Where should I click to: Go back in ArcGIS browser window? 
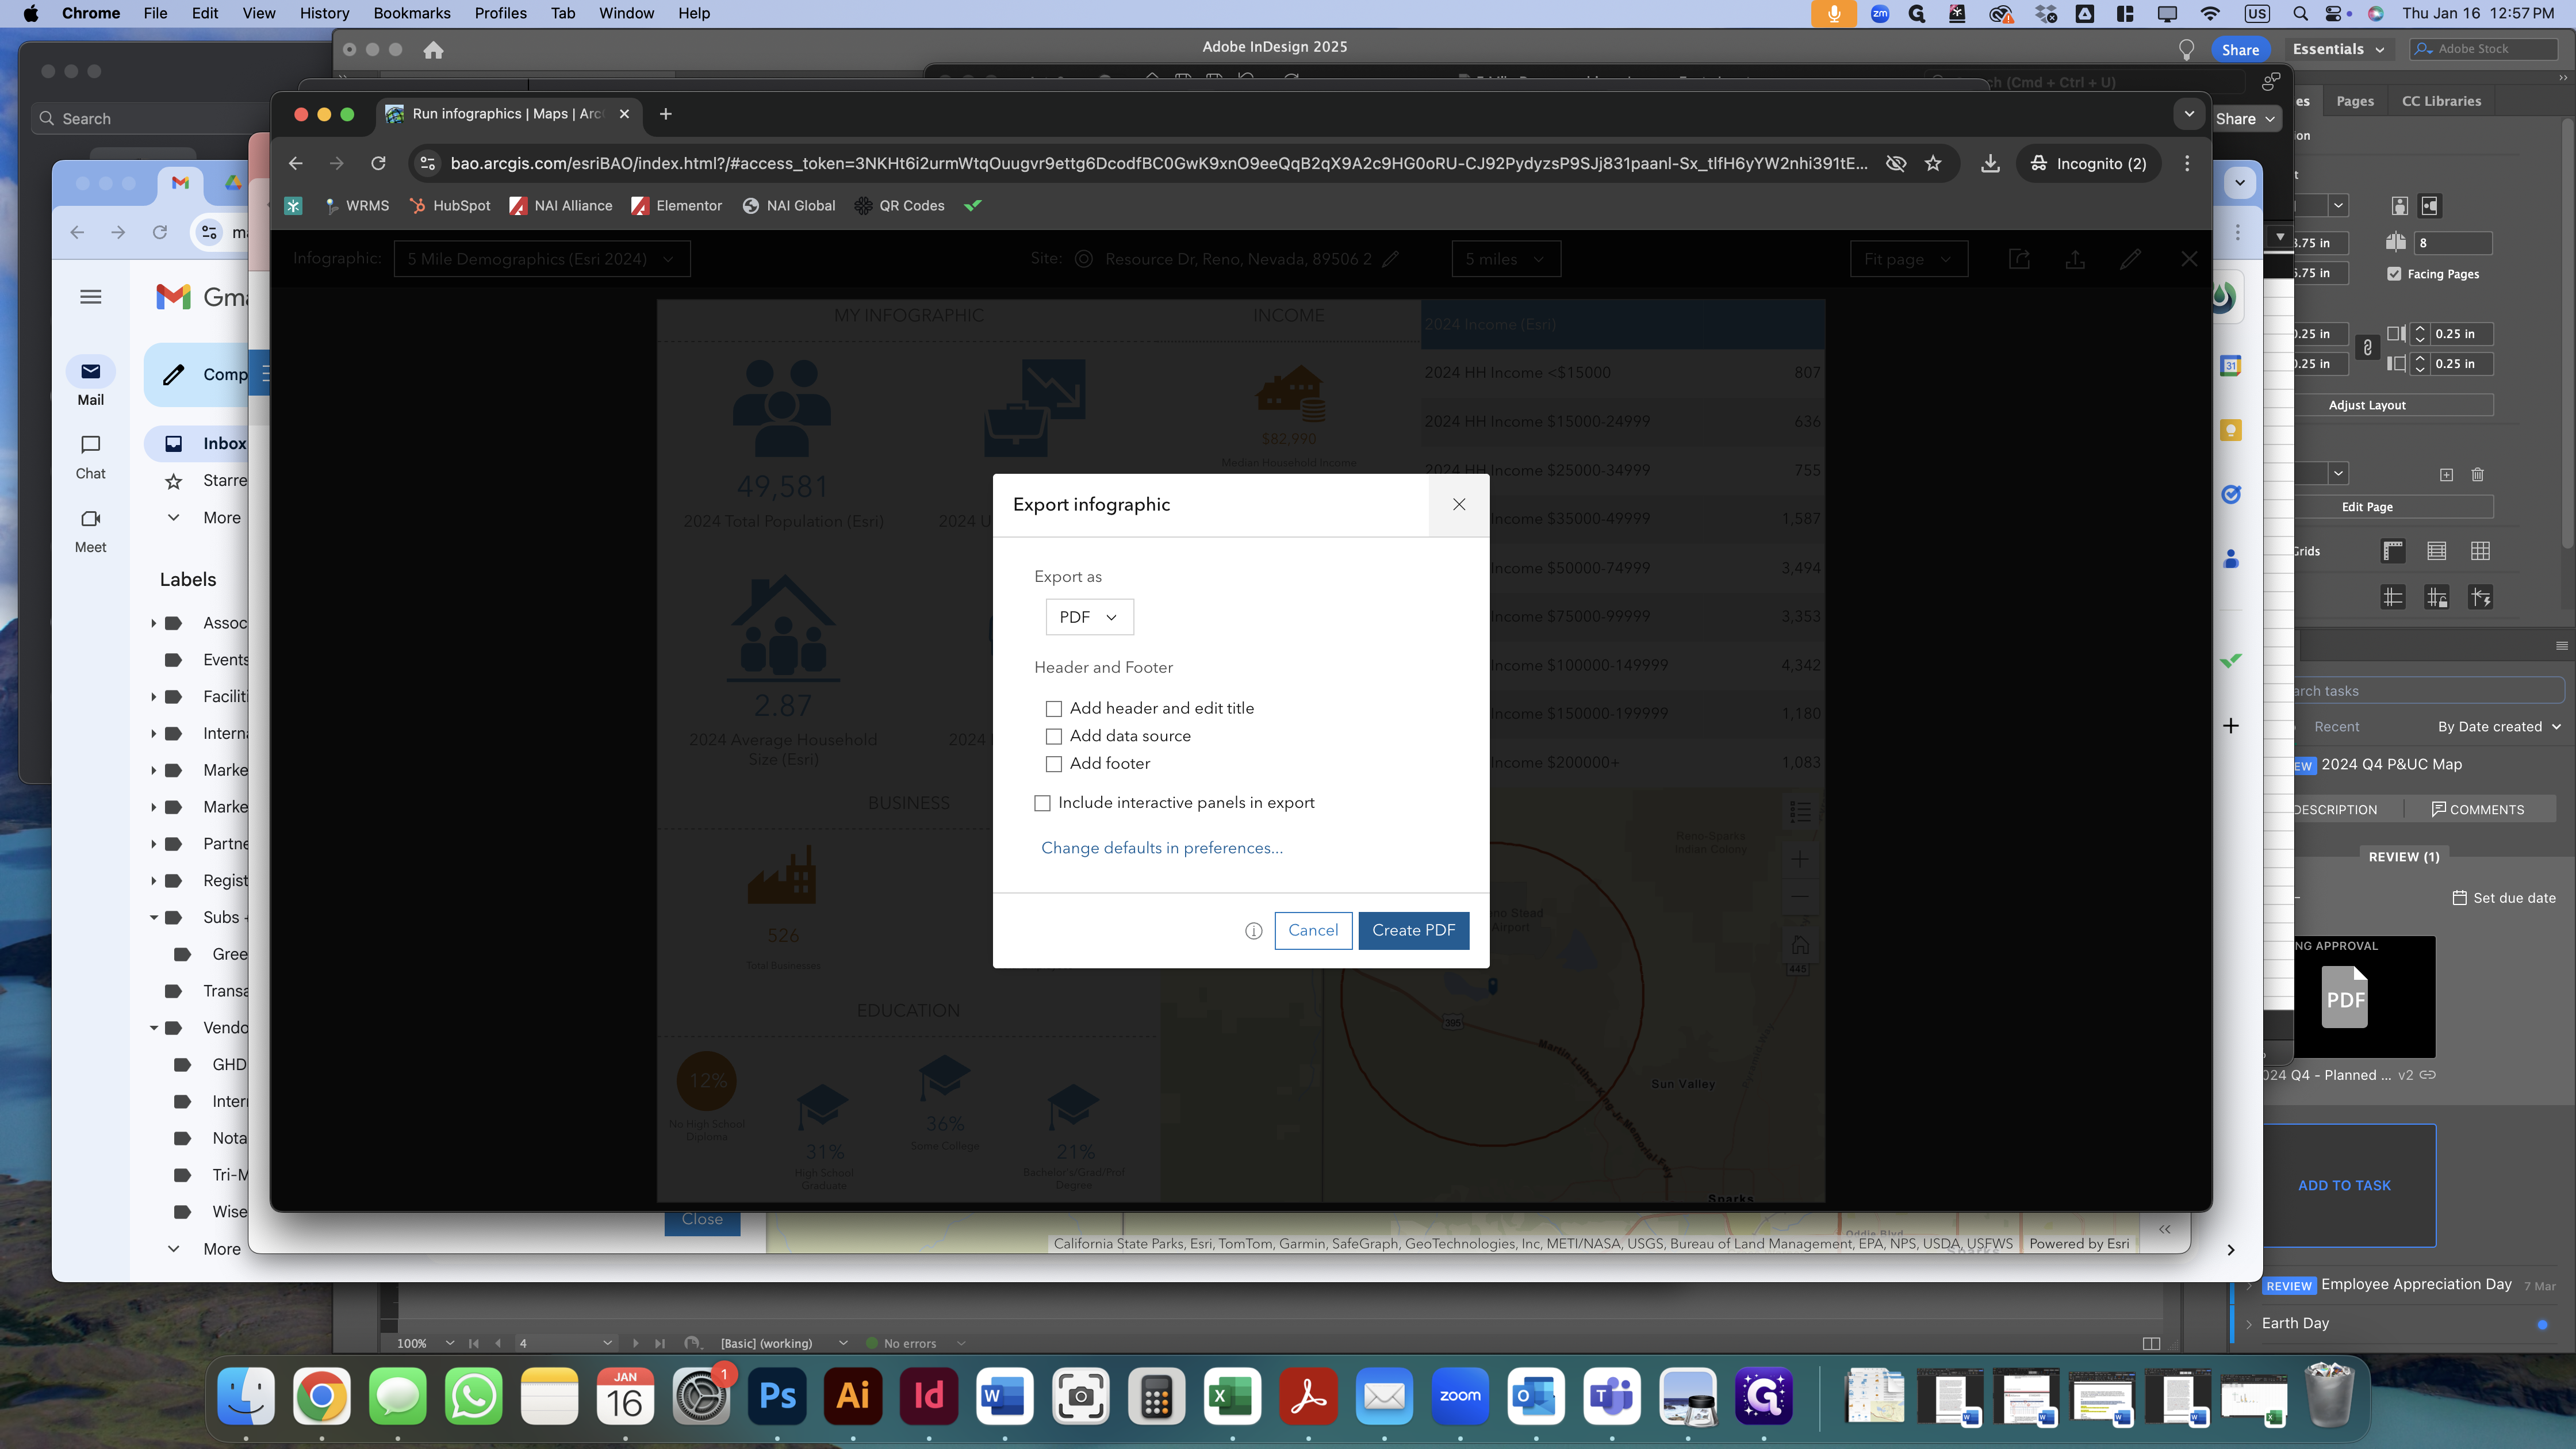(x=295, y=164)
